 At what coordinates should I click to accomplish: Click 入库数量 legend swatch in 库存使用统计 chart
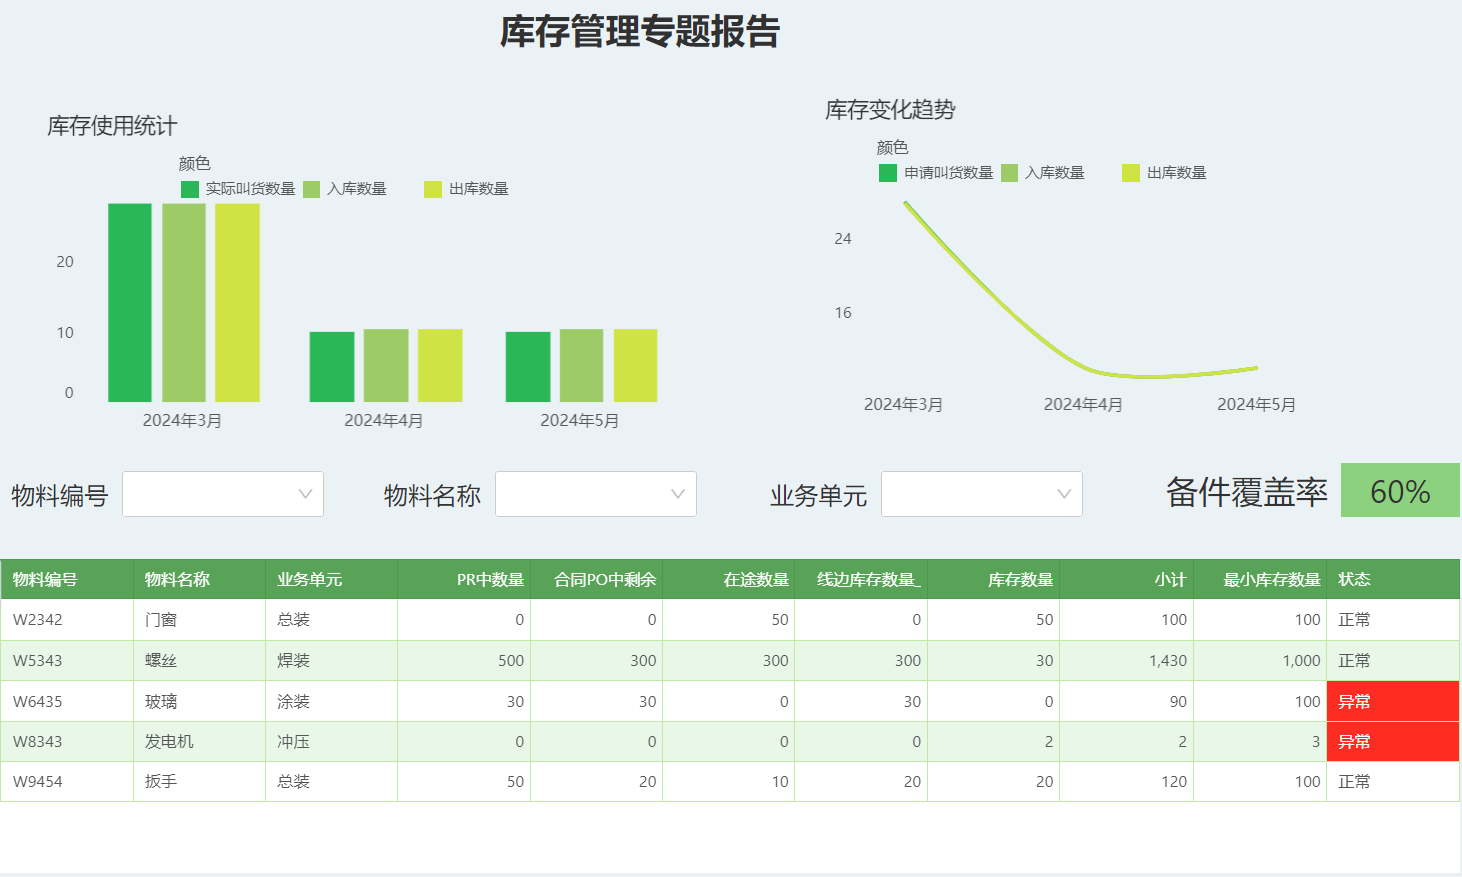311,189
